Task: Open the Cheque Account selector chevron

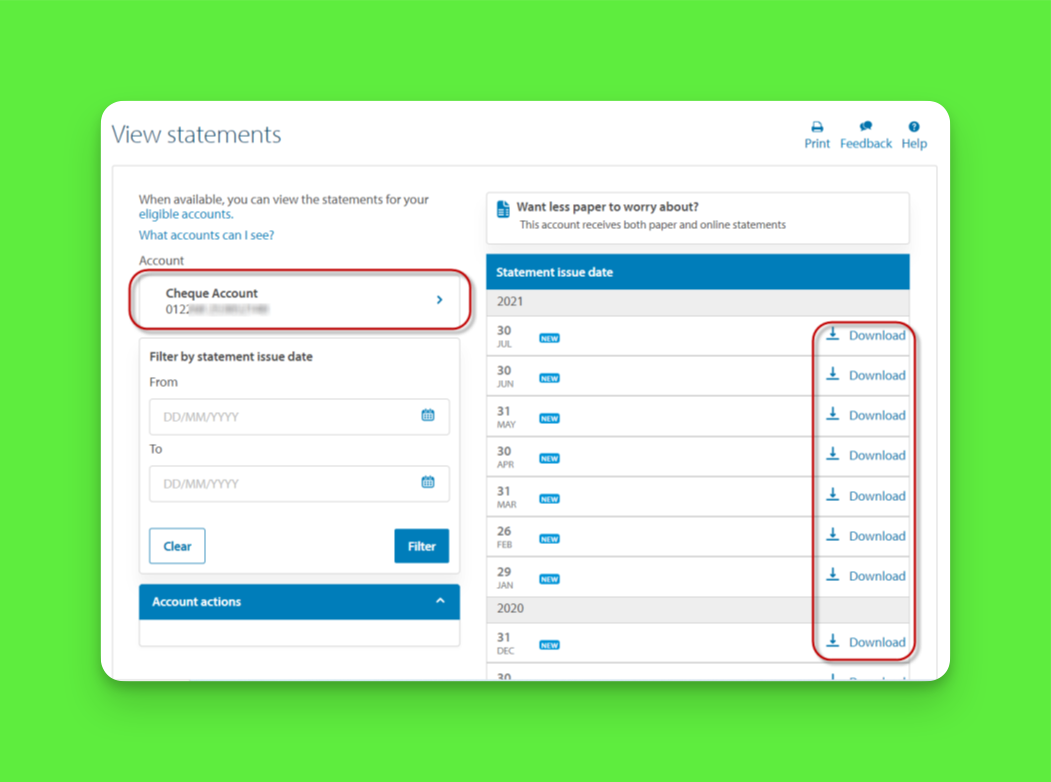Action: pos(440,300)
